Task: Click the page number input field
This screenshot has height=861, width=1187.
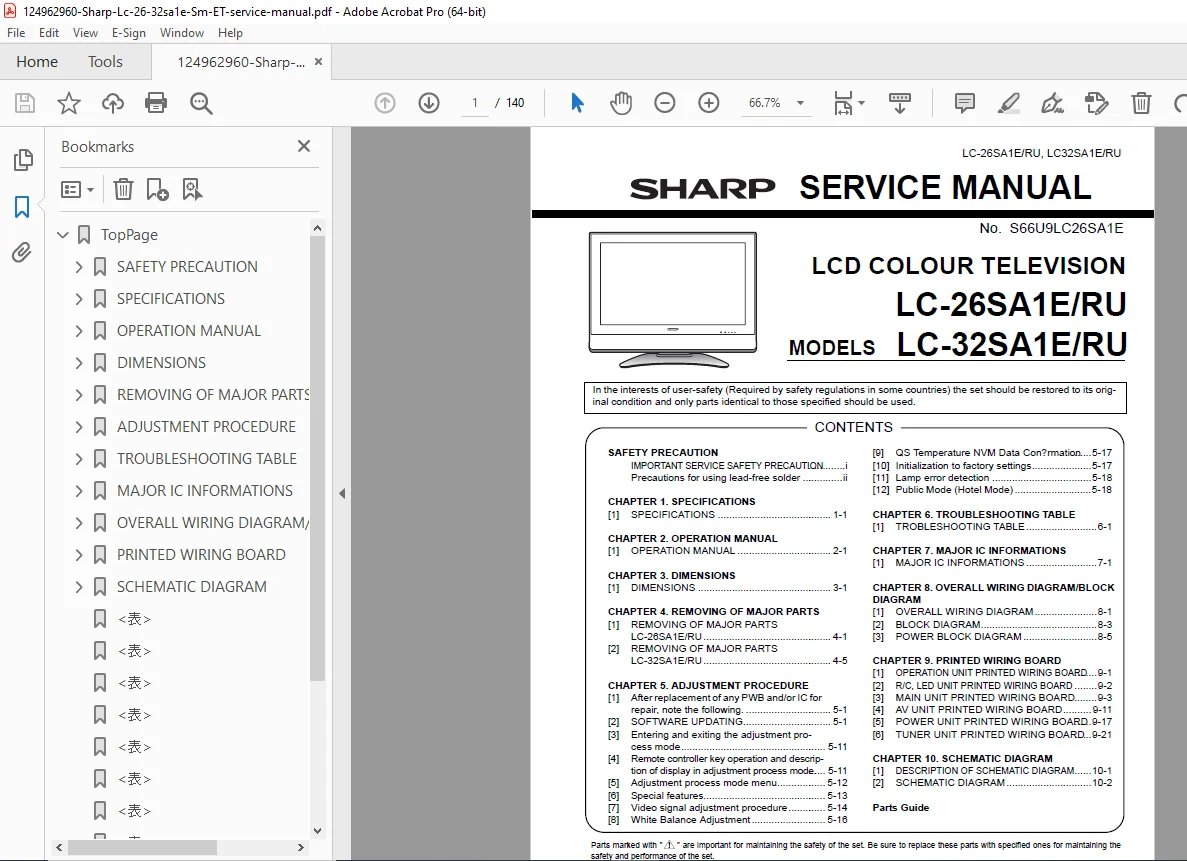Action: 475,103
